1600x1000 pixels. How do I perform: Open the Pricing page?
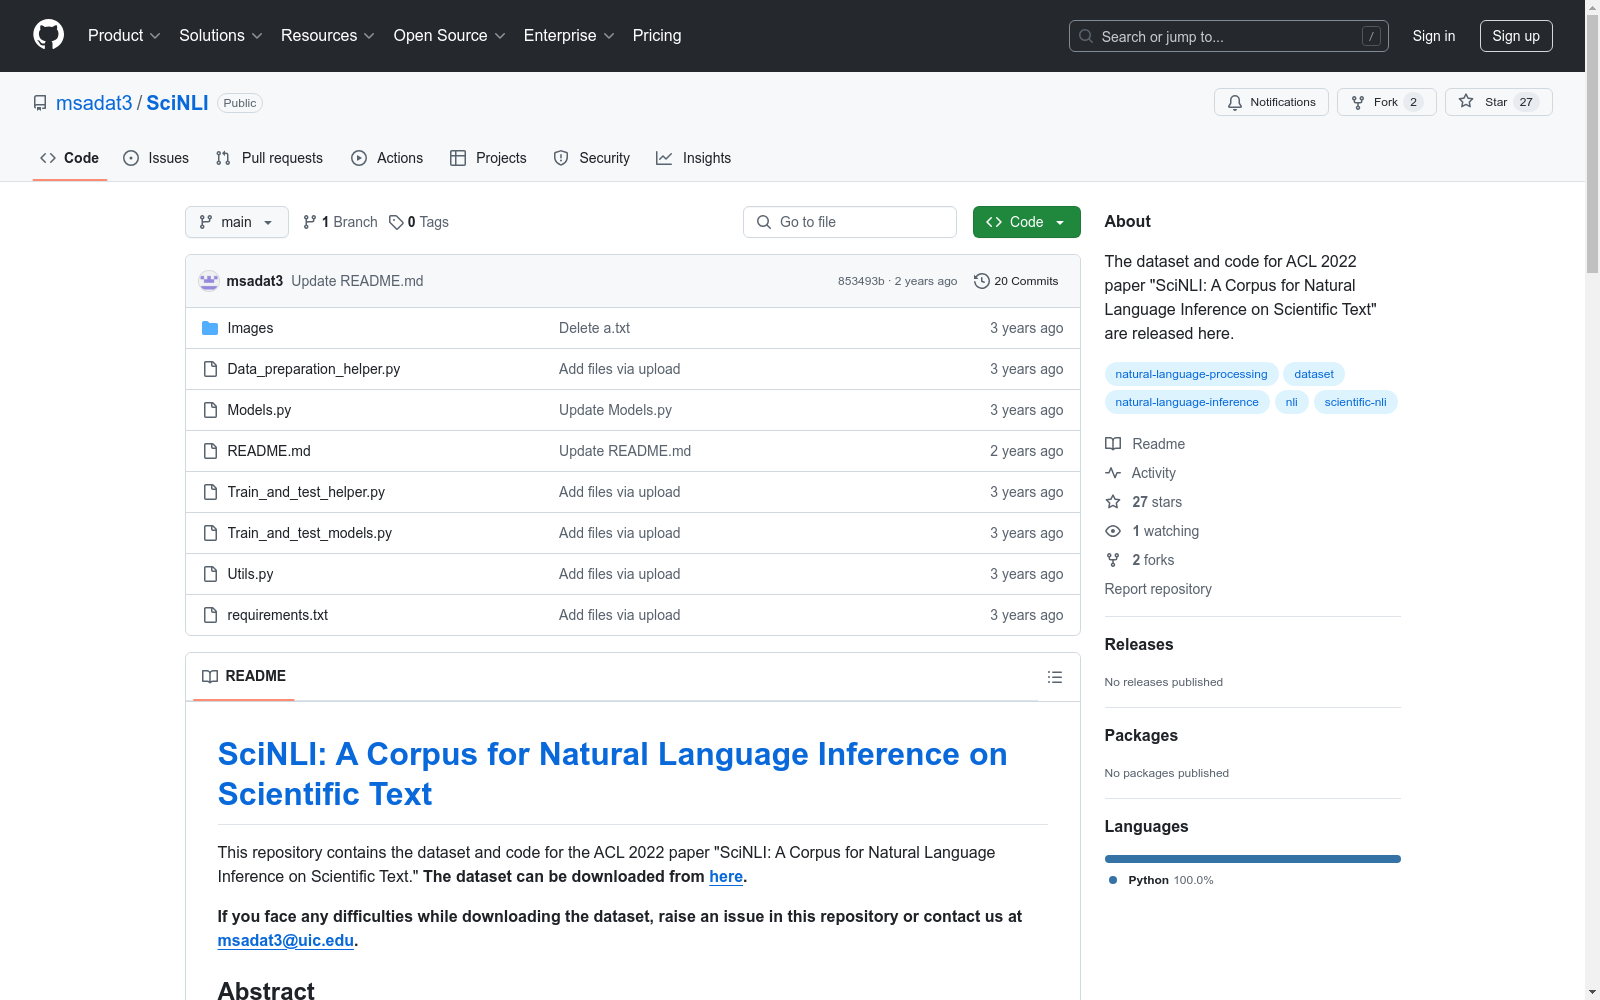(x=657, y=35)
